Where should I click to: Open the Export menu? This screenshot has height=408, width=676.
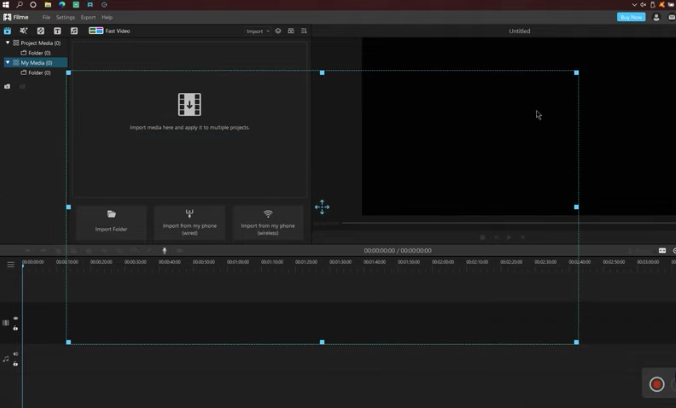point(88,17)
